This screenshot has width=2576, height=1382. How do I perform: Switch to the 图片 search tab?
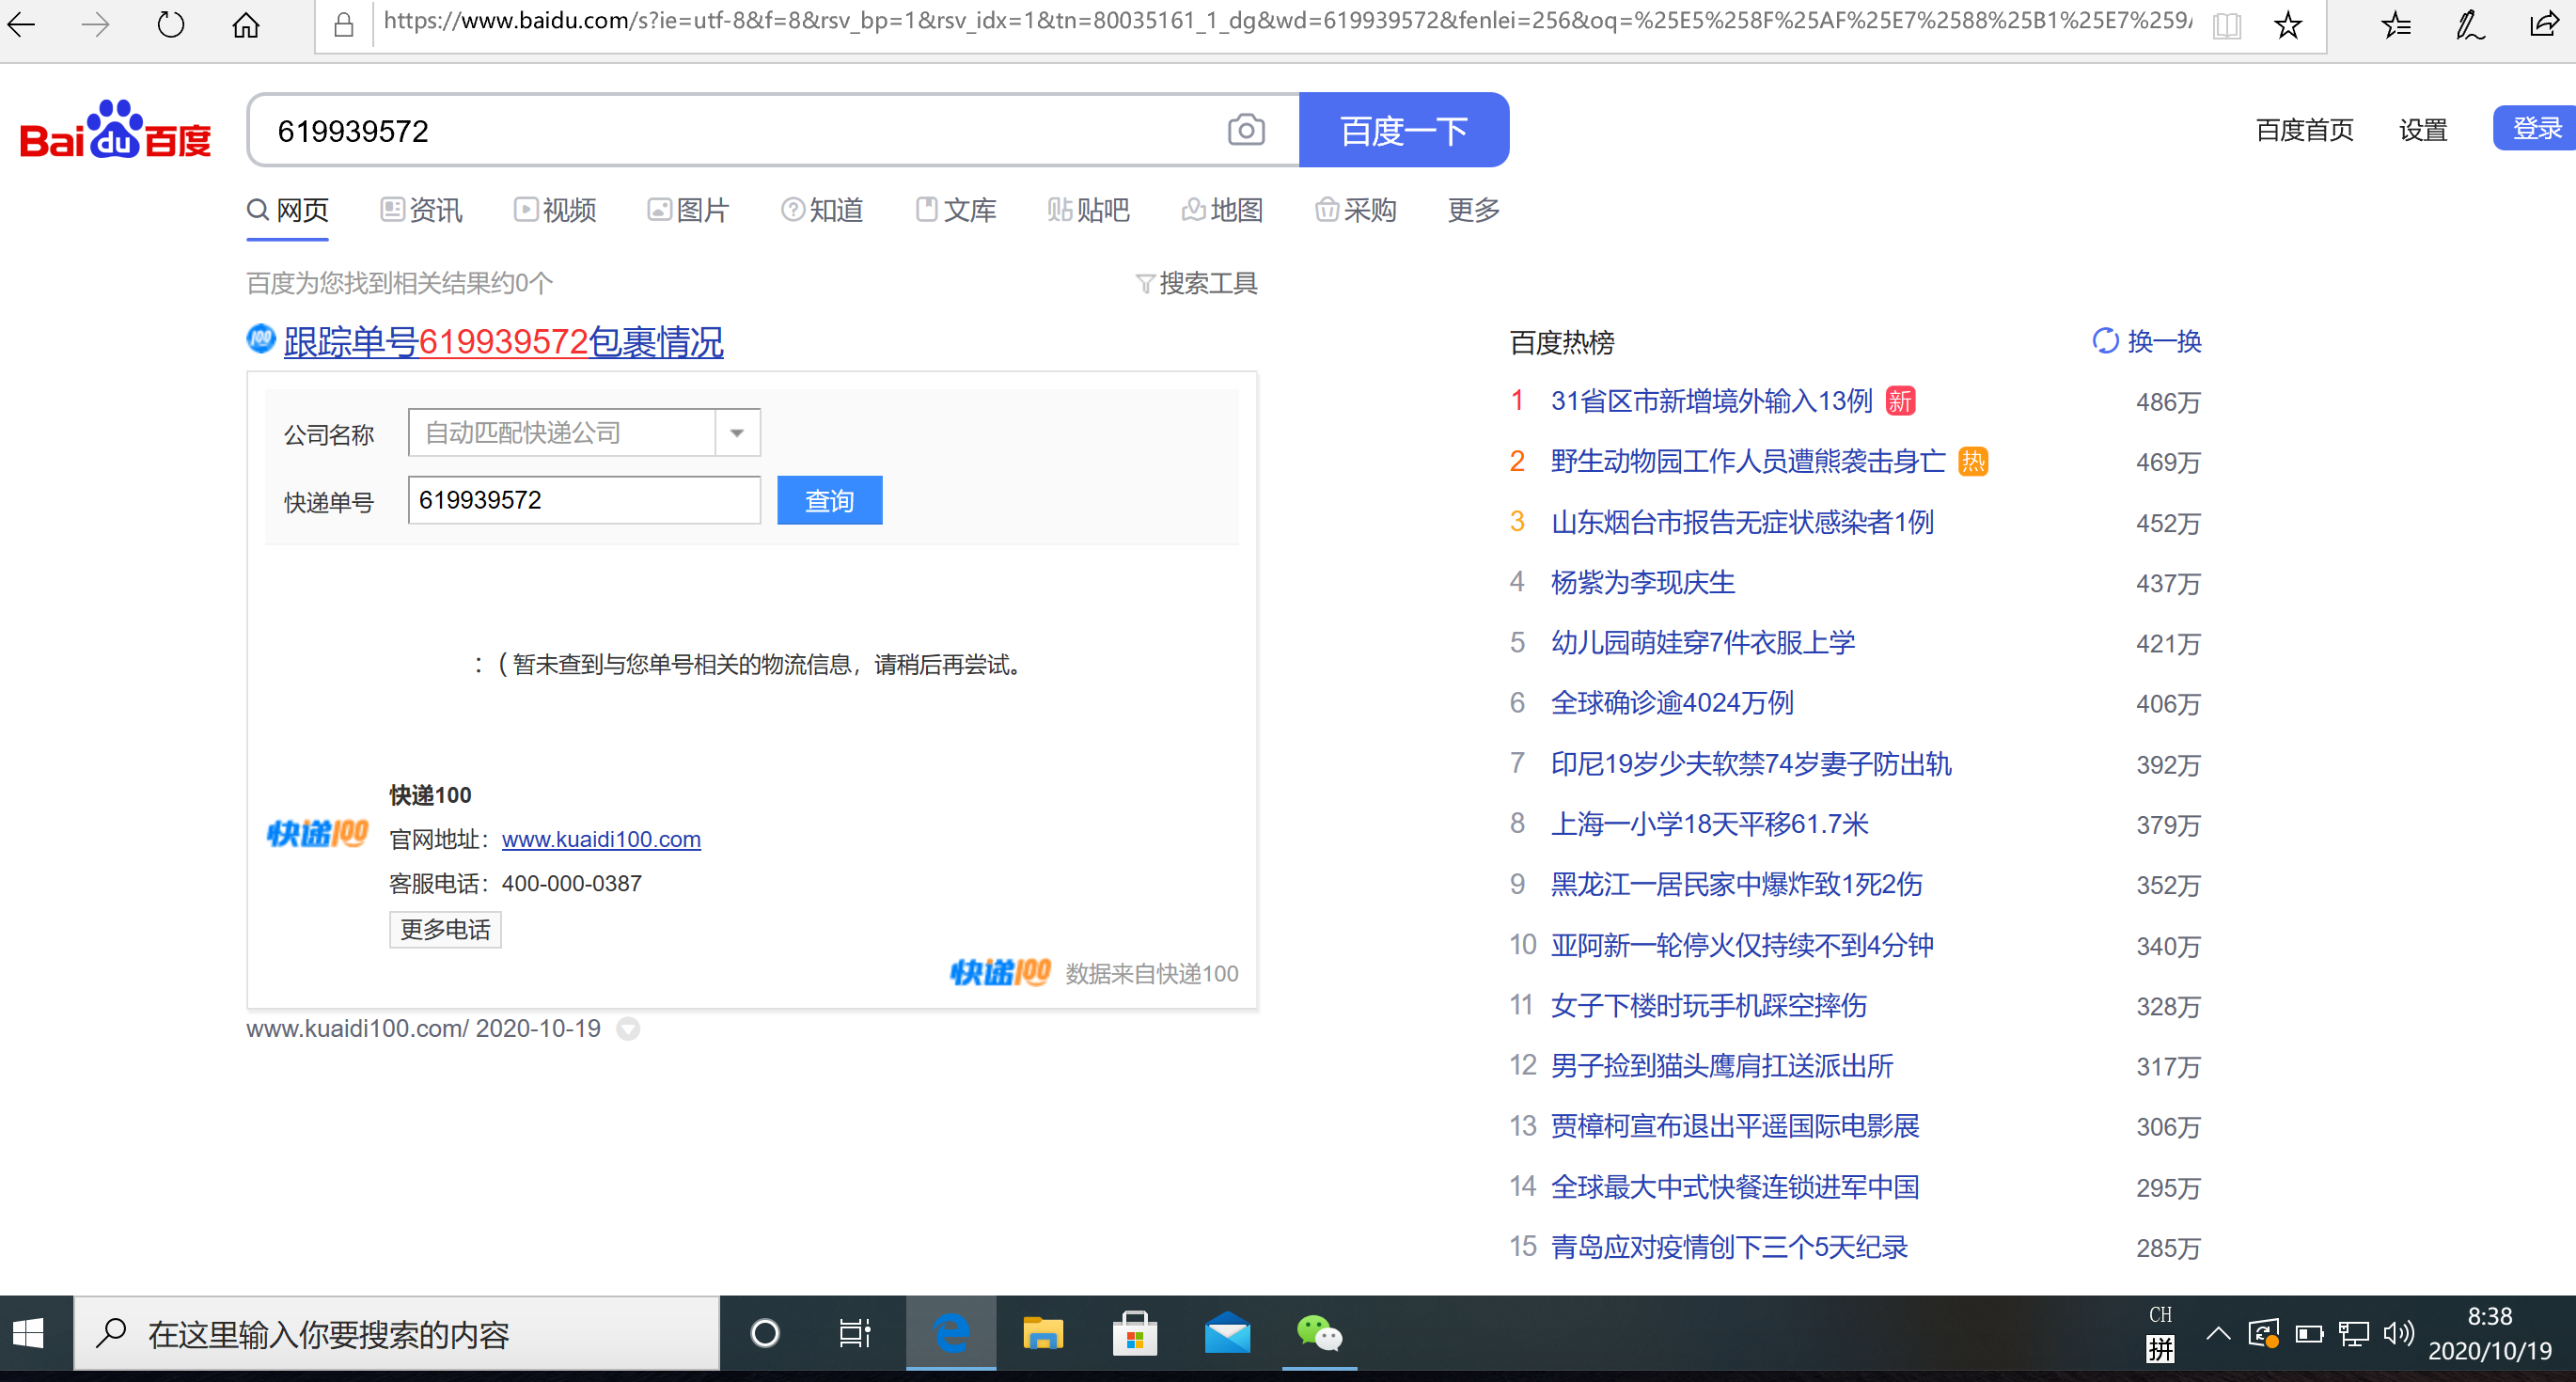pyautogui.click(x=688, y=210)
